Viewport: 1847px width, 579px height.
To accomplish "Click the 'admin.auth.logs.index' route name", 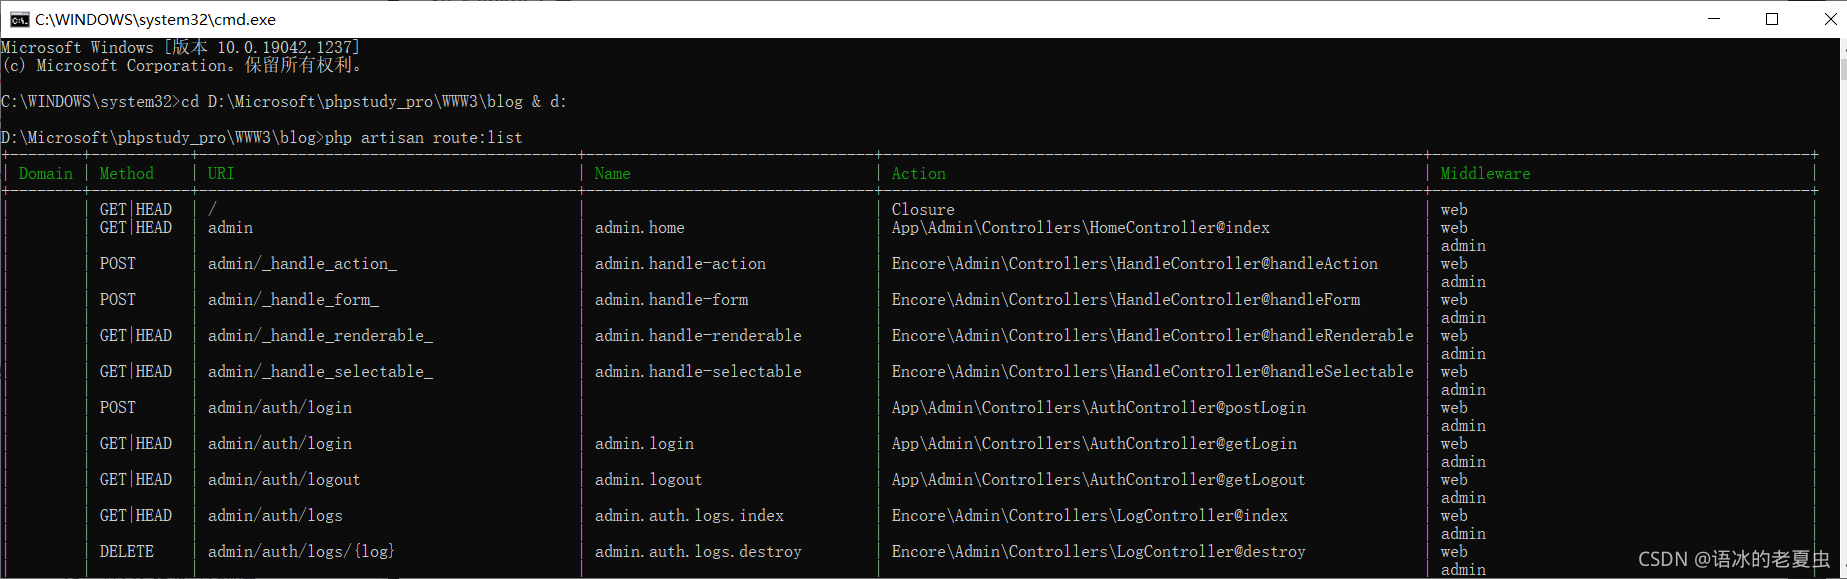I will point(689,516).
